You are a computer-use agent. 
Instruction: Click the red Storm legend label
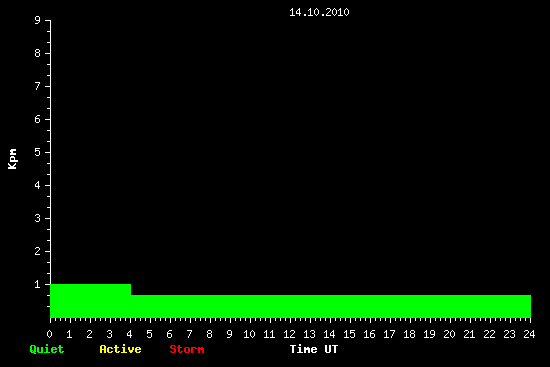coord(187,349)
